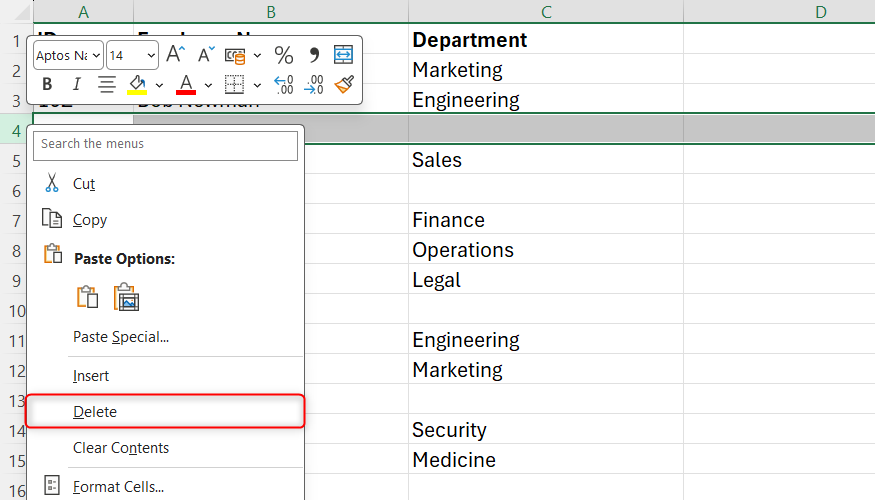Decrease font size in mini toolbar
This screenshot has height=500, width=875.
click(x=206, y=55)
